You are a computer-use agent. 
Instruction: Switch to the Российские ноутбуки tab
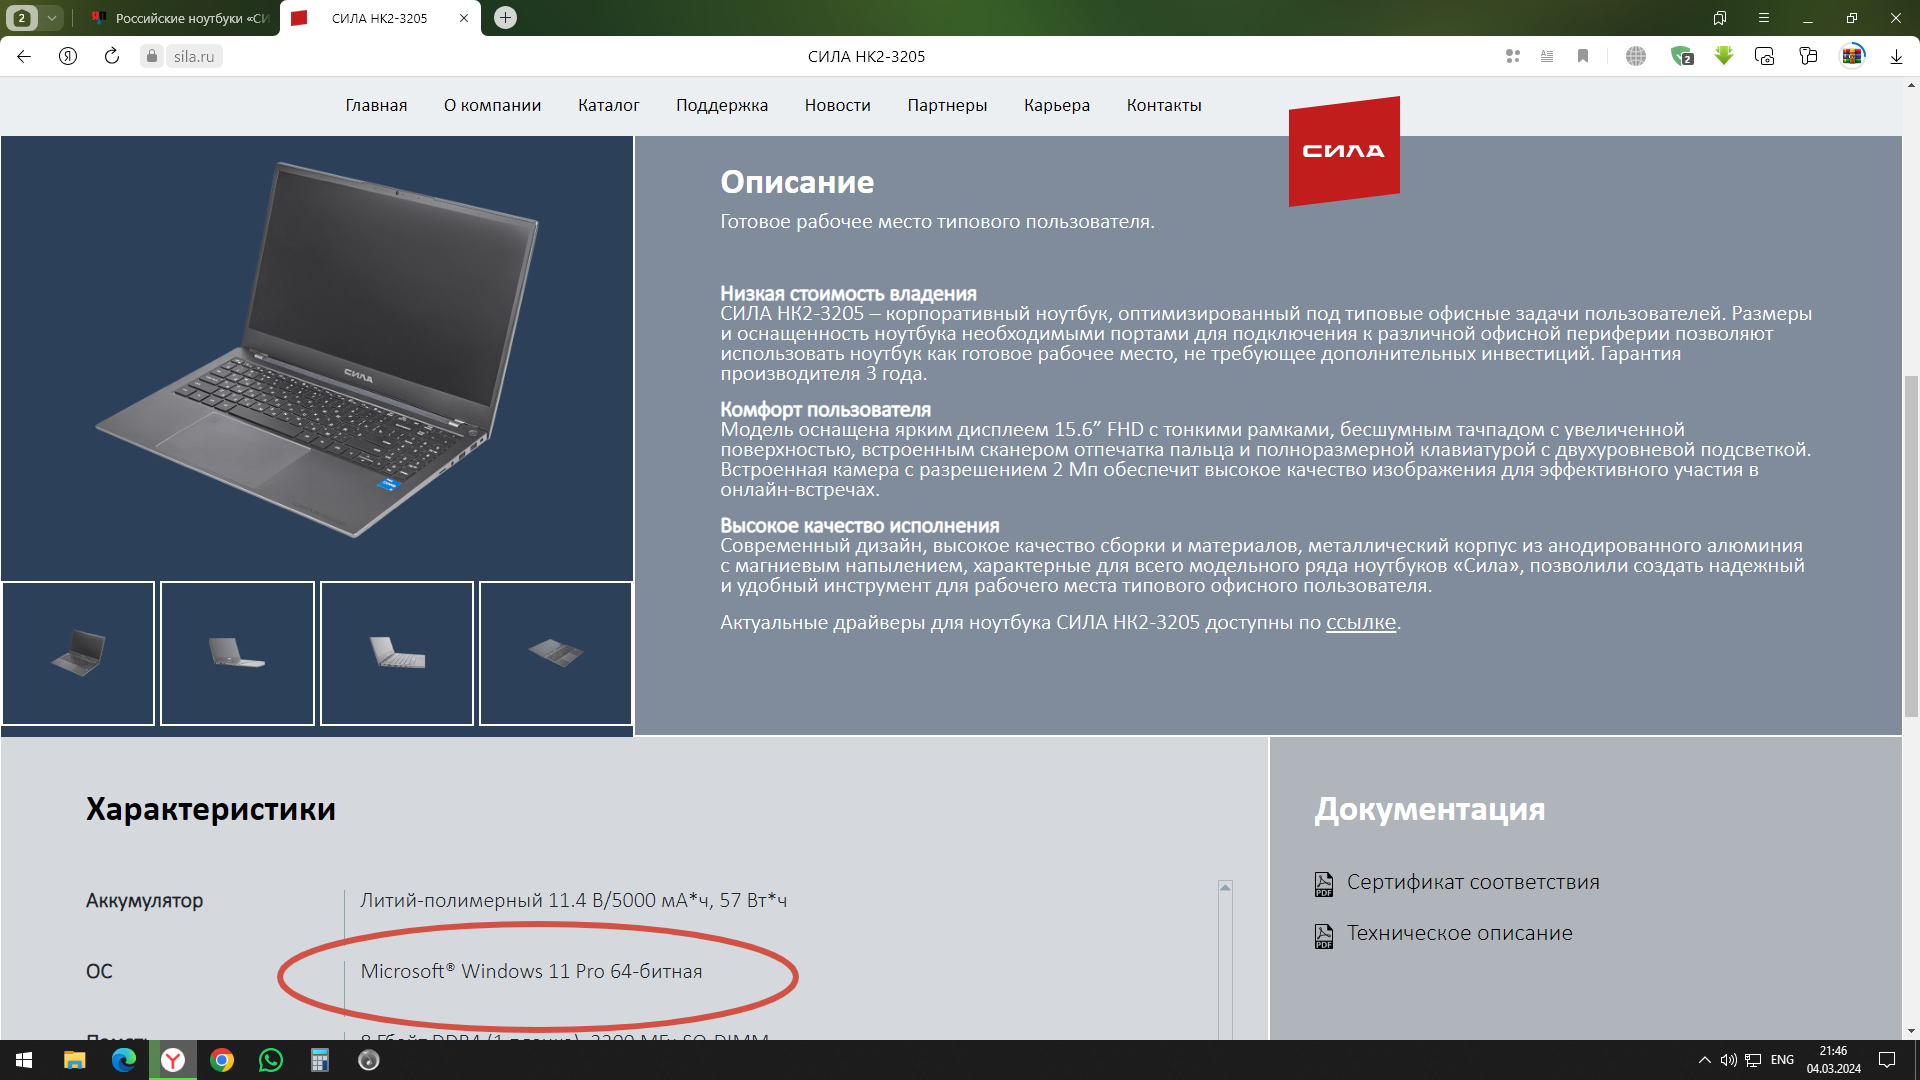[x=180, y=18]
